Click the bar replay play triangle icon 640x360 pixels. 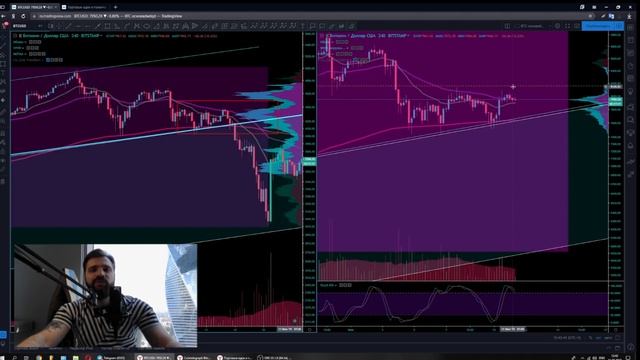point(195,26)
